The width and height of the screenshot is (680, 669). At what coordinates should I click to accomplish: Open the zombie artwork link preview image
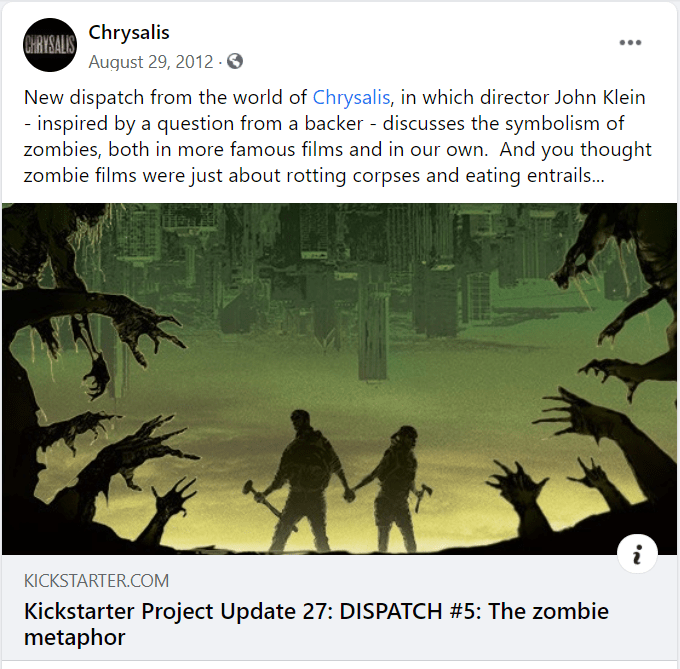tap(339, 379)
